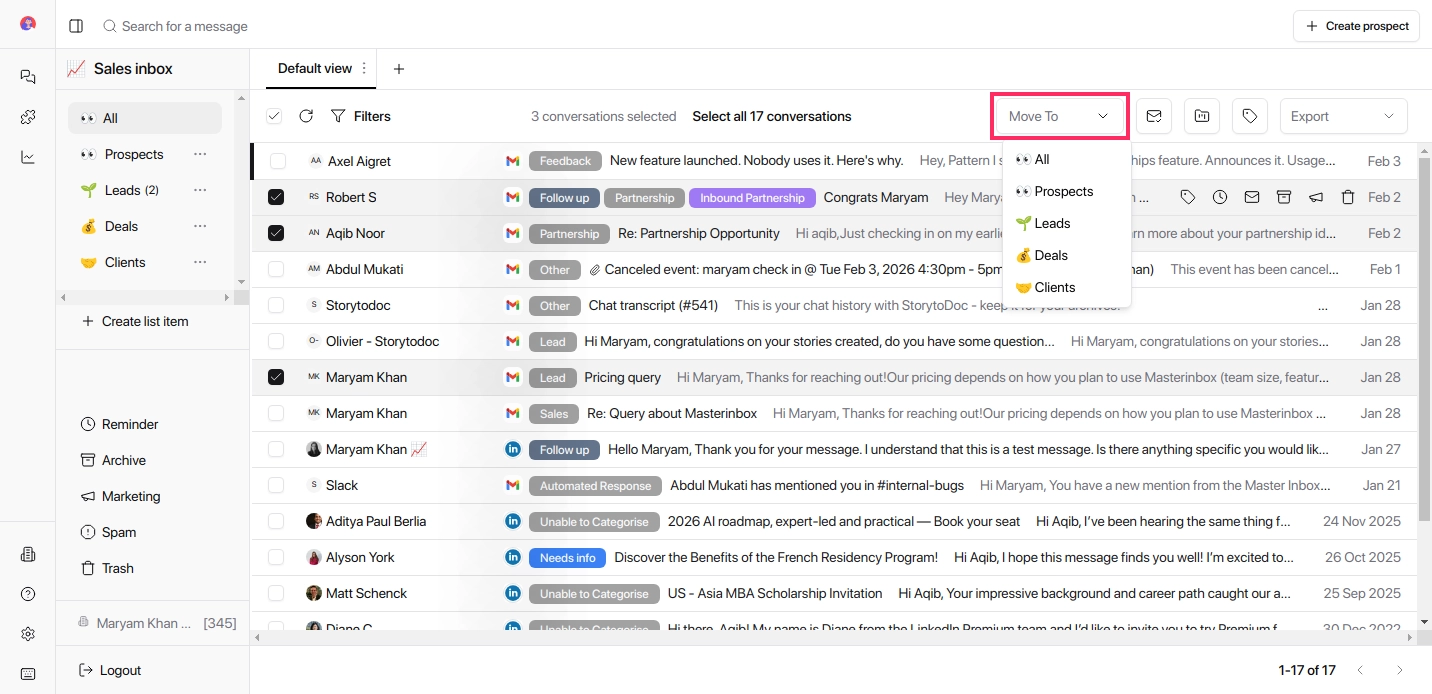Open the Export dropdown

pyautogui.click(x=1342, y=116)
